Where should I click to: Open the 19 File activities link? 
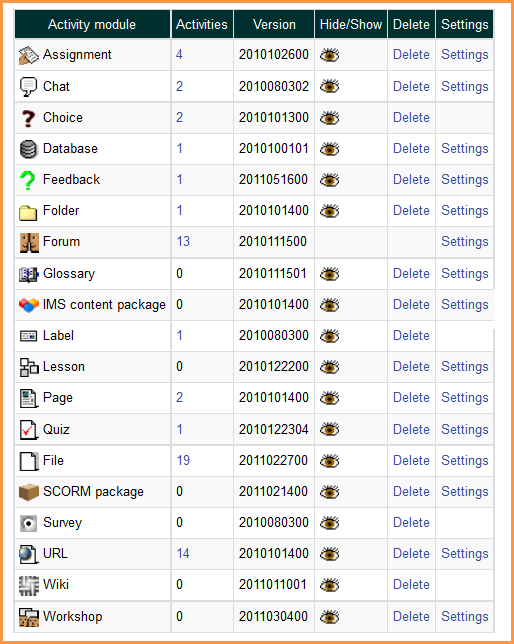click(183, 460)
